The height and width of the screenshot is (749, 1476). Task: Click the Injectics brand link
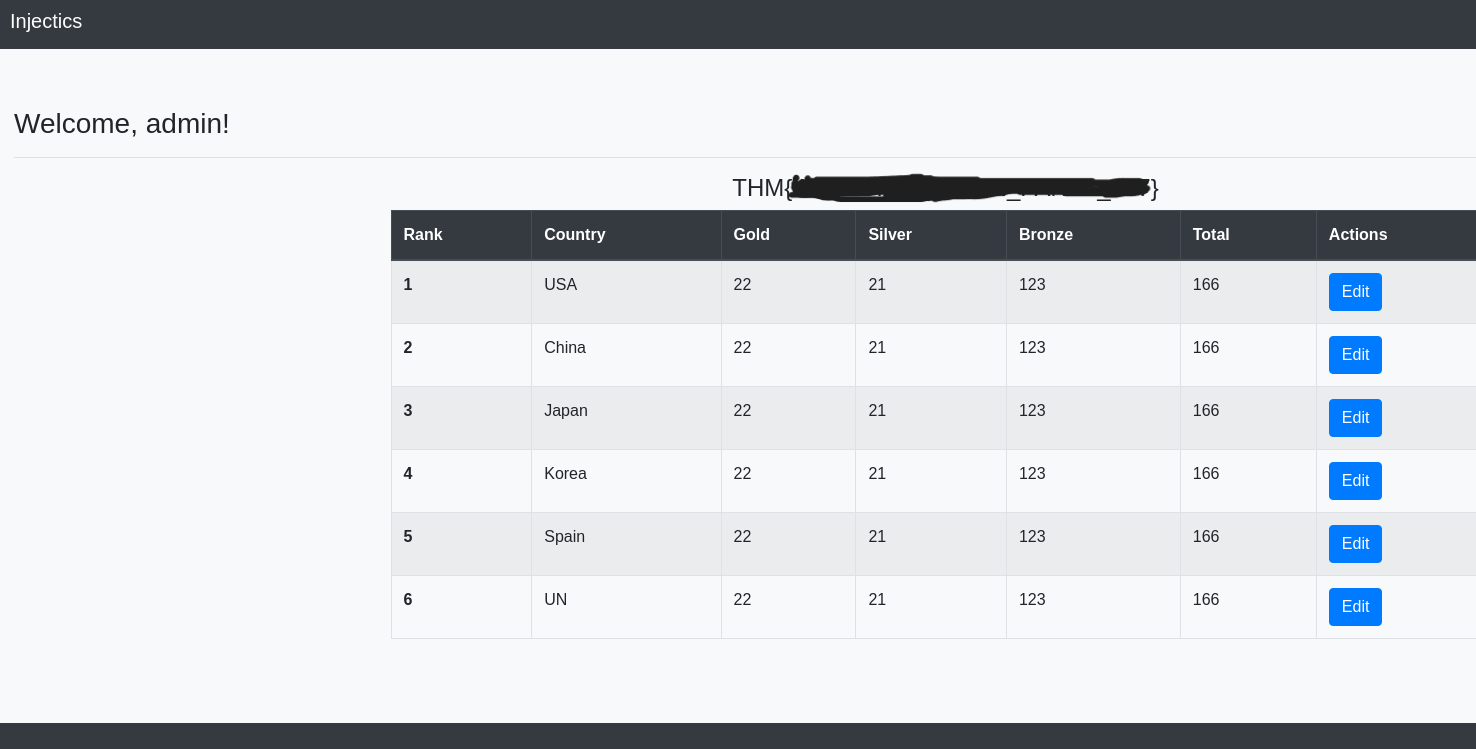coord(46,21)
